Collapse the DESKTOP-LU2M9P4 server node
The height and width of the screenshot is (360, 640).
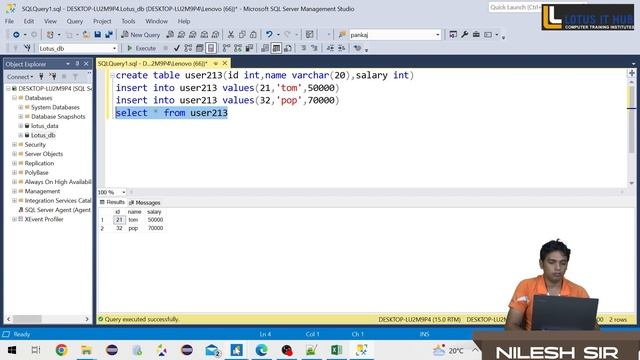coord(8,89)
